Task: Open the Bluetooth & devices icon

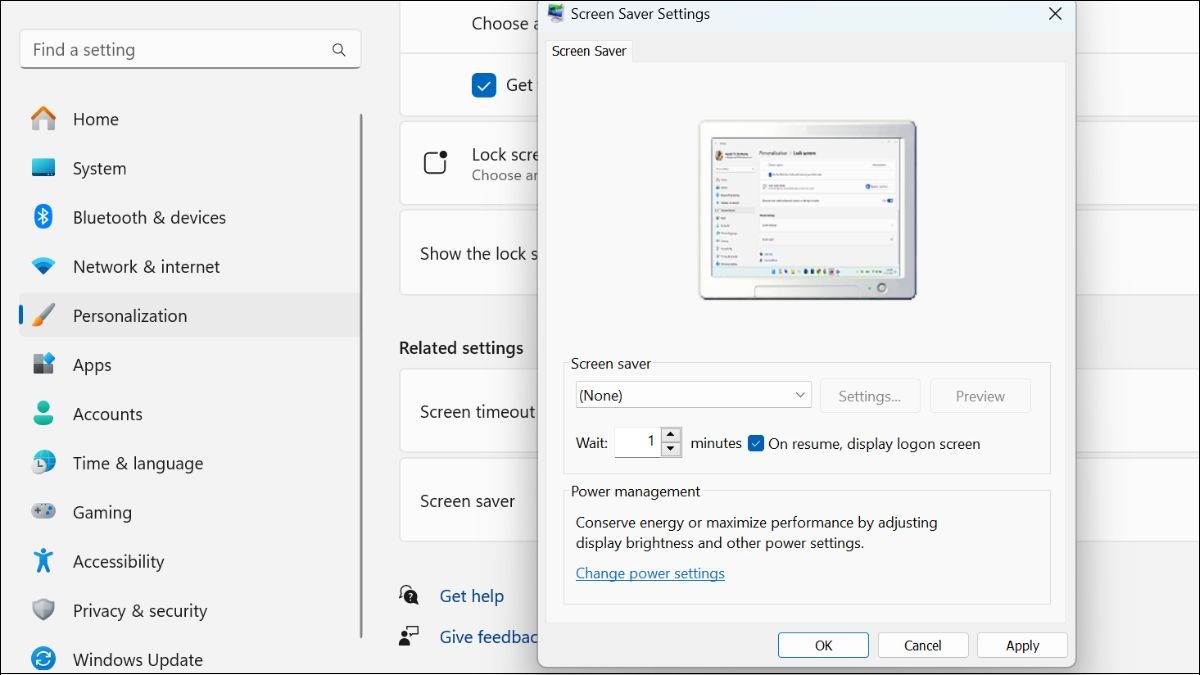Action: [x=43, y=217]
